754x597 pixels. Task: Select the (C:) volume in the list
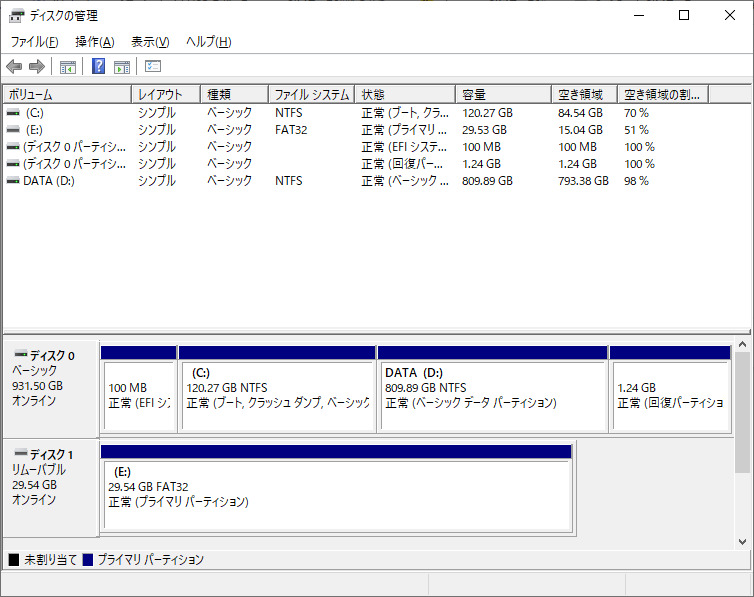coord(34,113)
